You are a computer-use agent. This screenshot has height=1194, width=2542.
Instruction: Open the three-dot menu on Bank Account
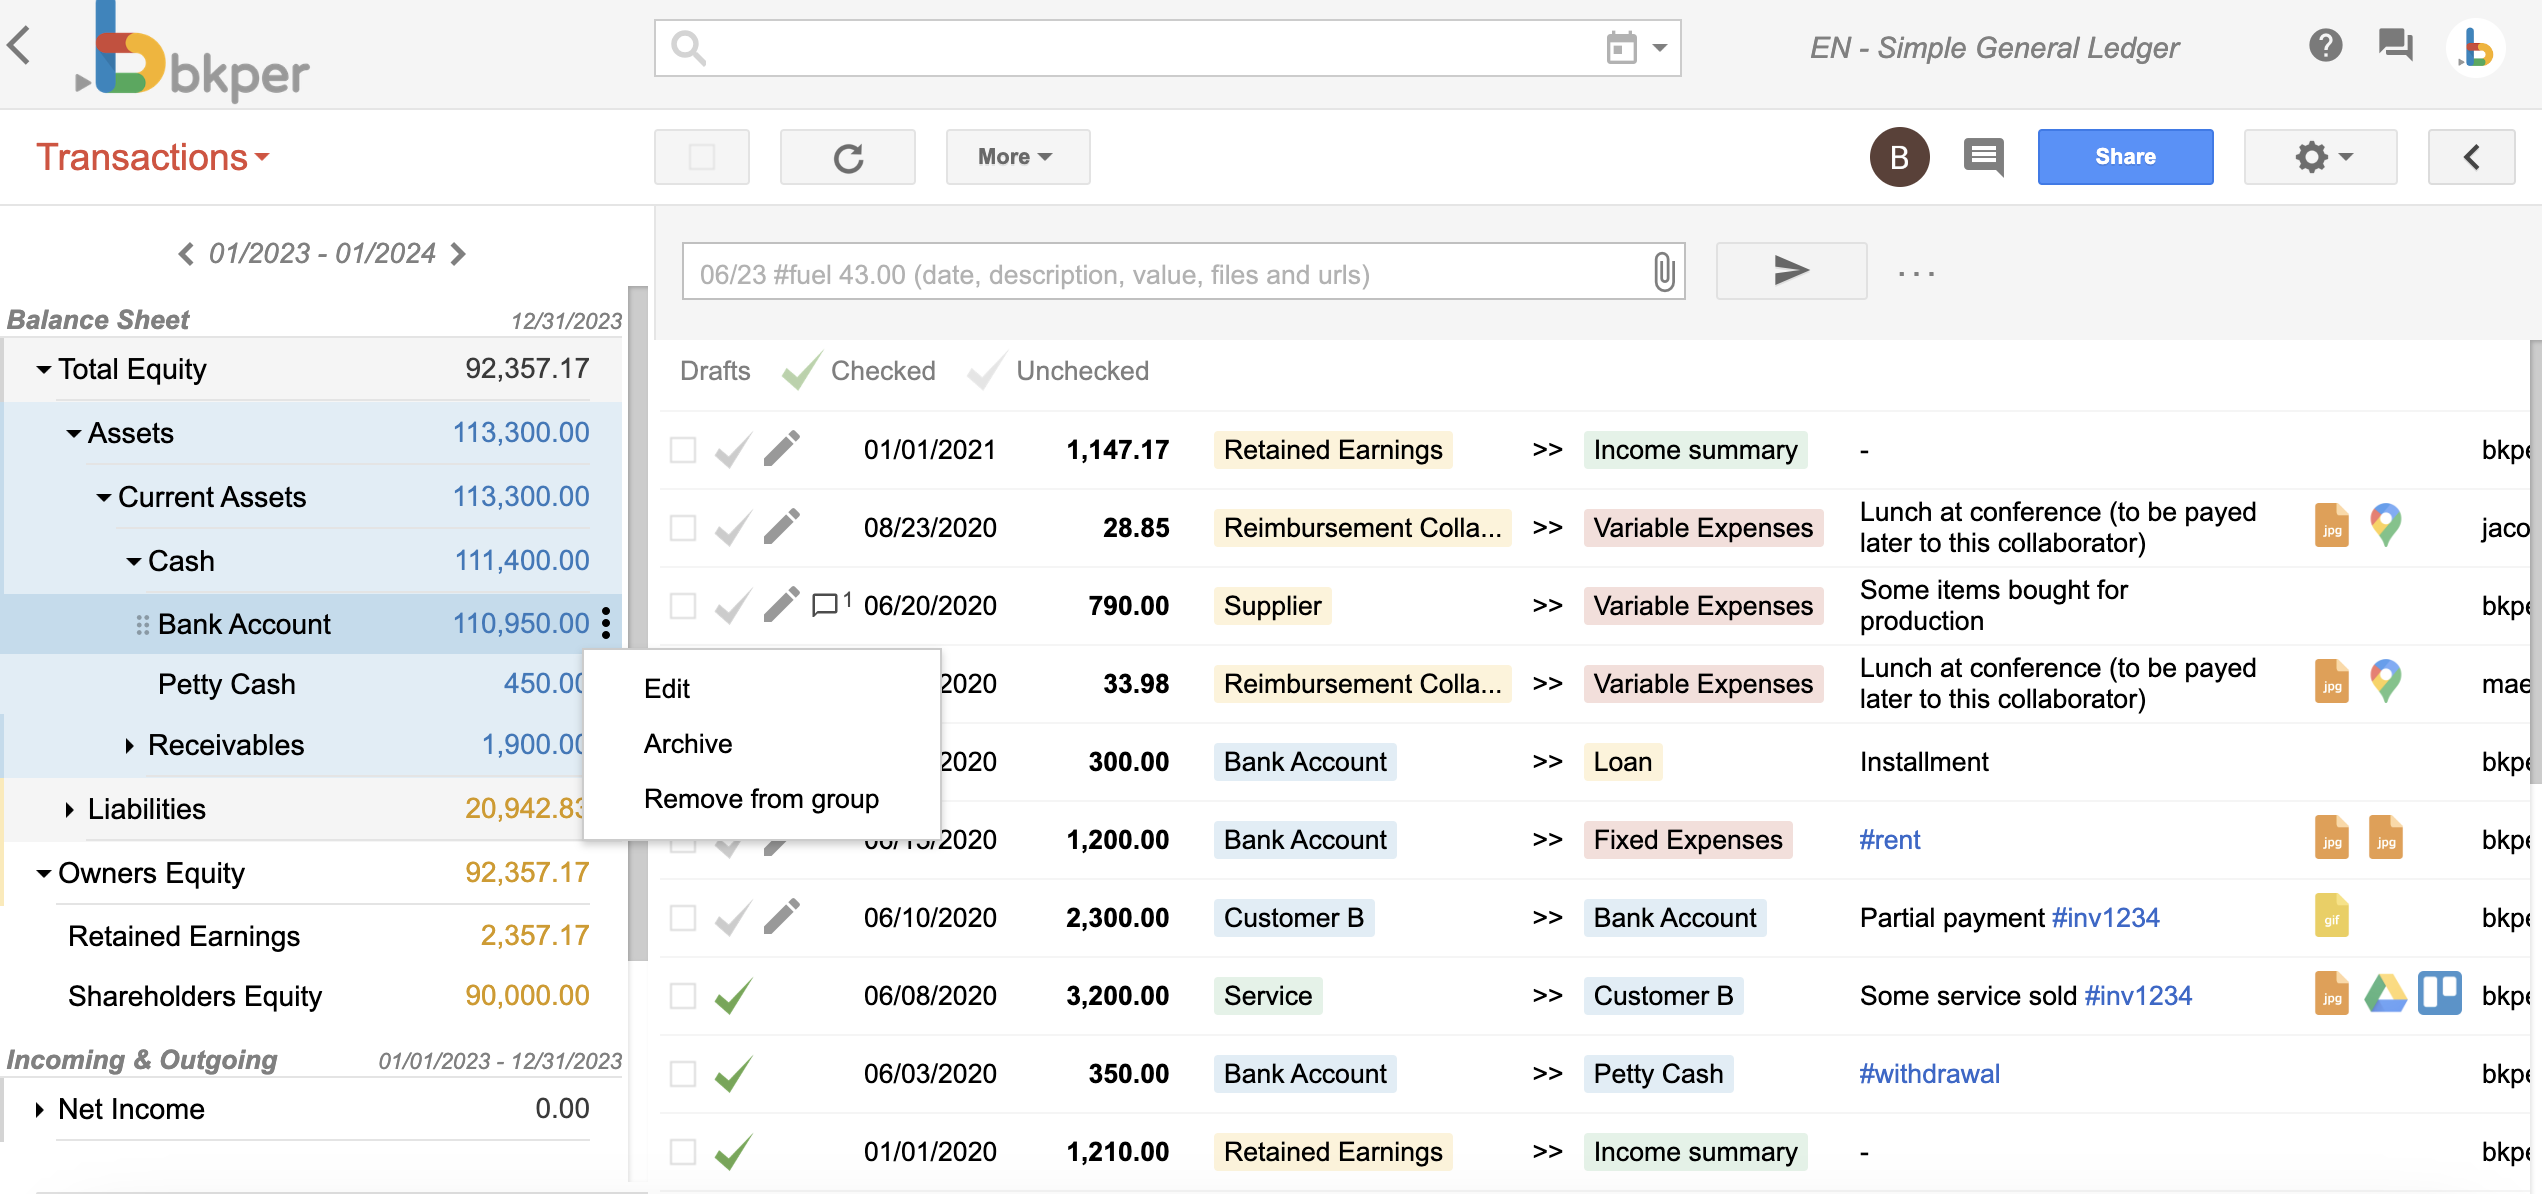pos(607,623)
